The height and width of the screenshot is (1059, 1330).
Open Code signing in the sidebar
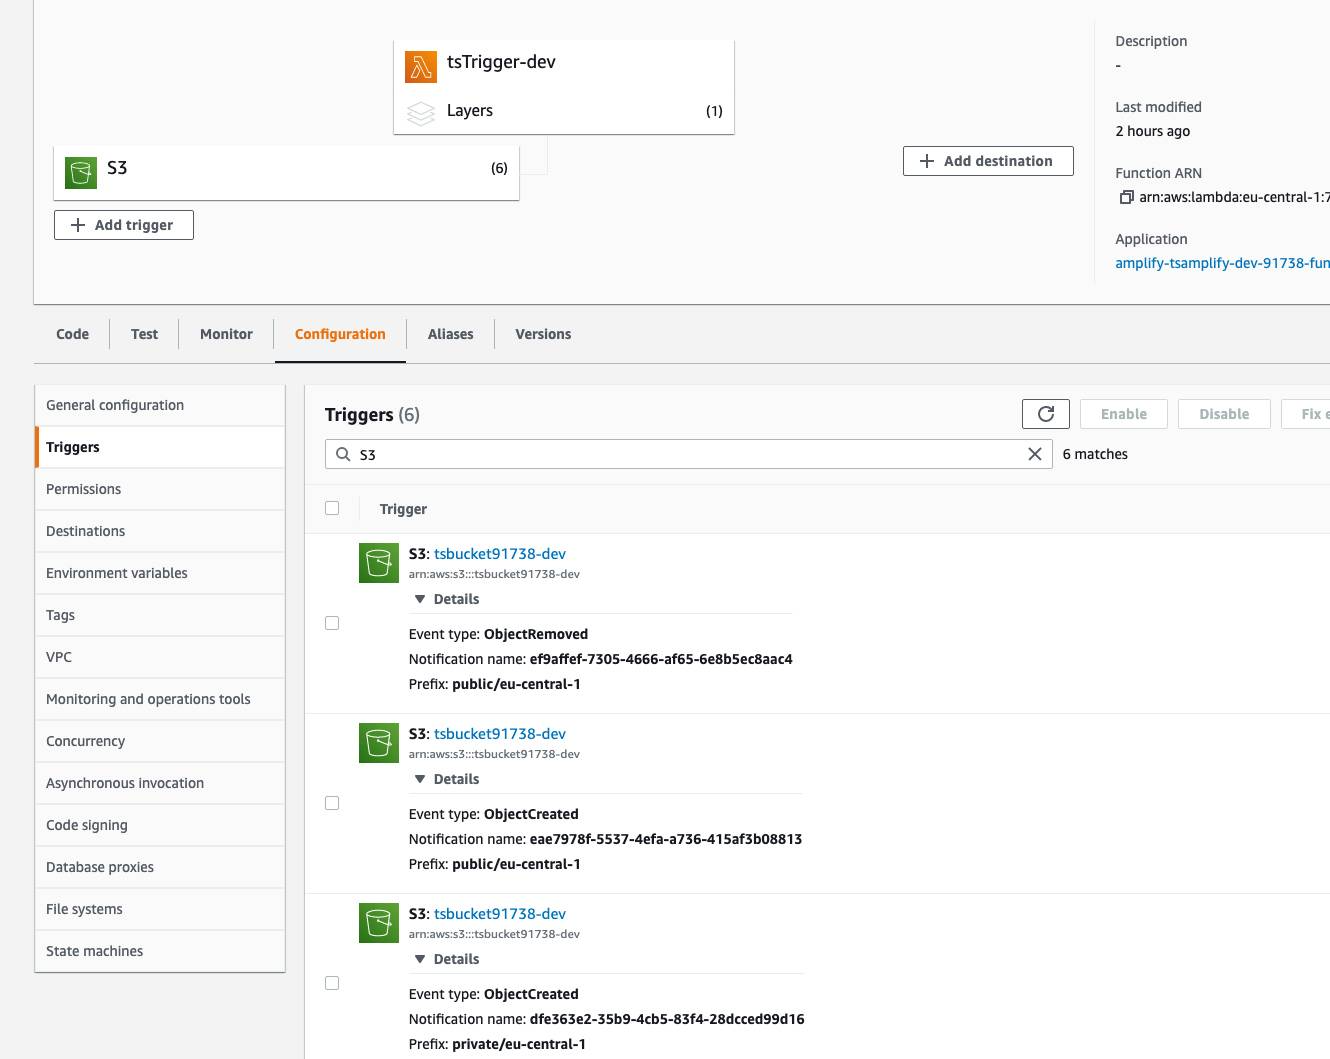160,825
